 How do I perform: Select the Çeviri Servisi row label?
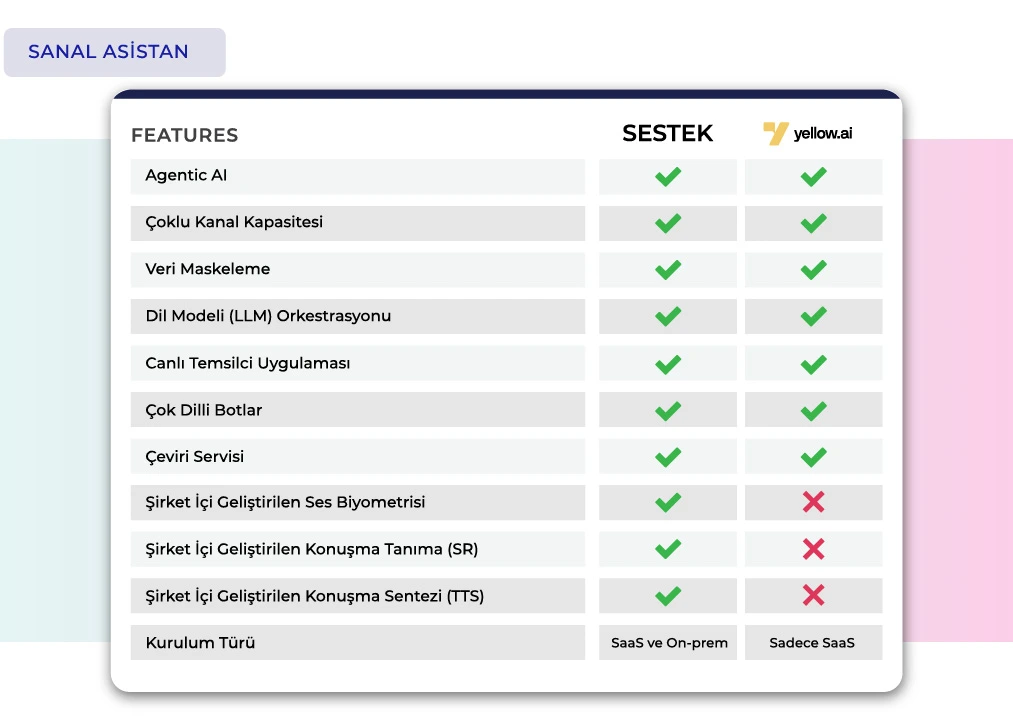point(194,457)
